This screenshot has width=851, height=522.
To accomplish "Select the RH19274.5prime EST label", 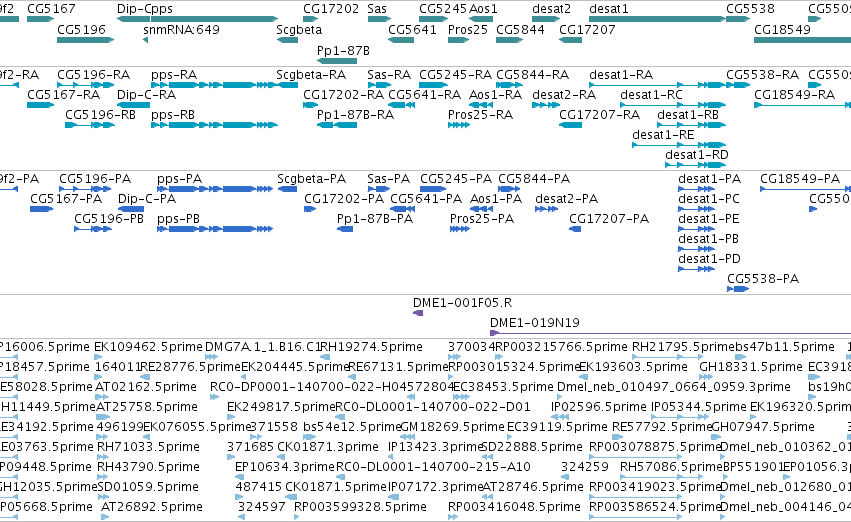I will [372, 347].
